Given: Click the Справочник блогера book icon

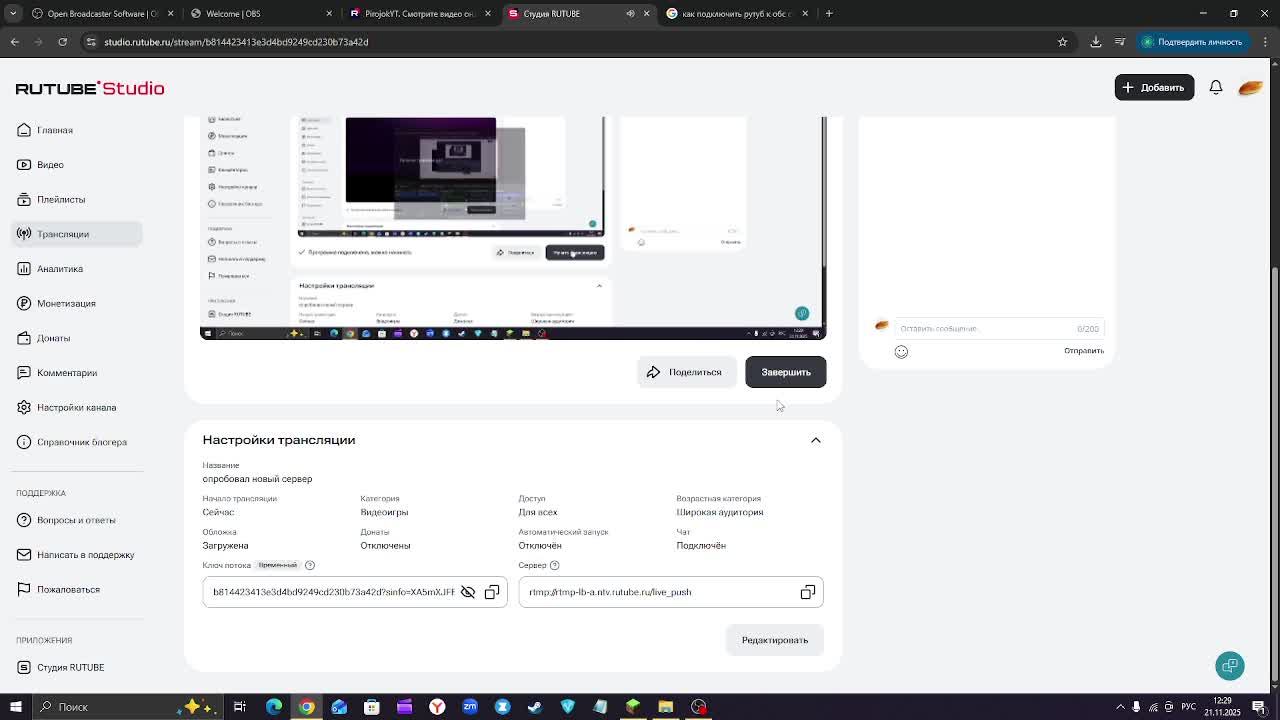Looking at the screenshot, I should click(x=24, y=442).
